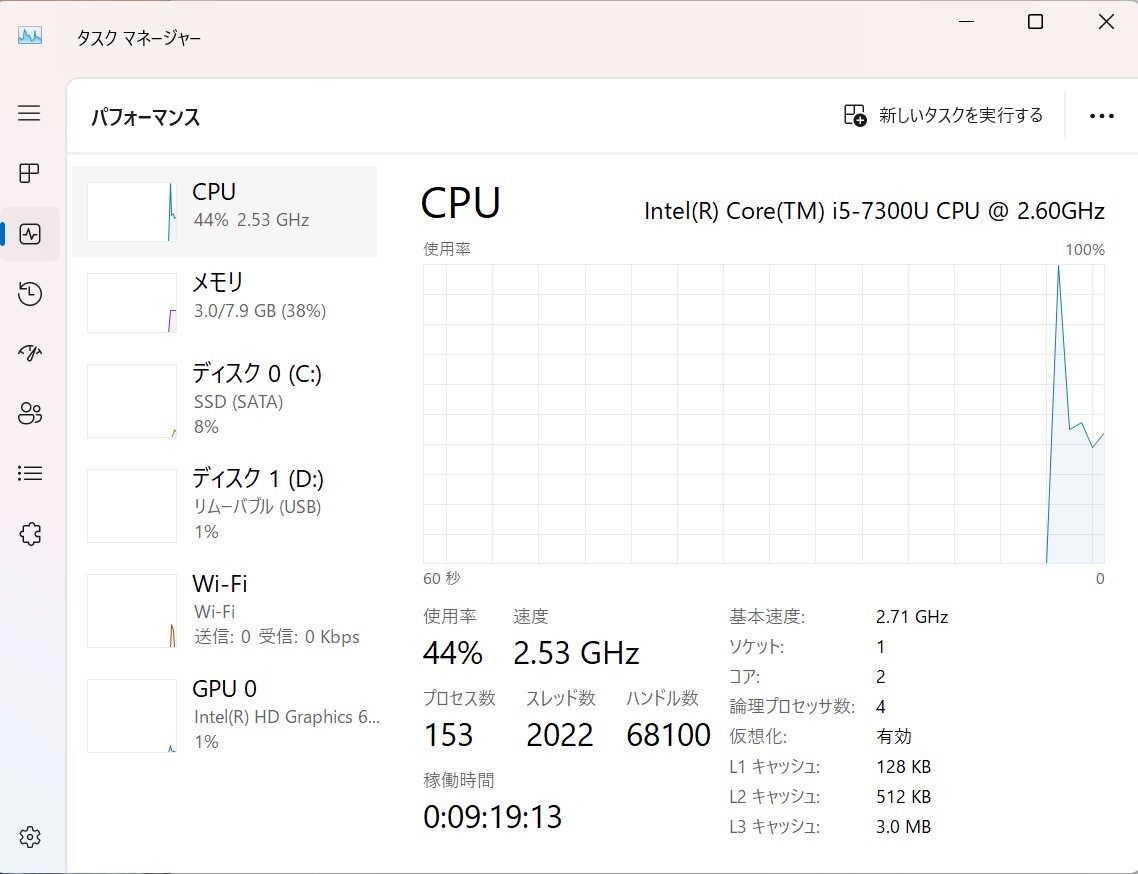This screenshot has height=874, width=1138.
Task: Open the three-dot more options menu
Action: point(1101,116)
